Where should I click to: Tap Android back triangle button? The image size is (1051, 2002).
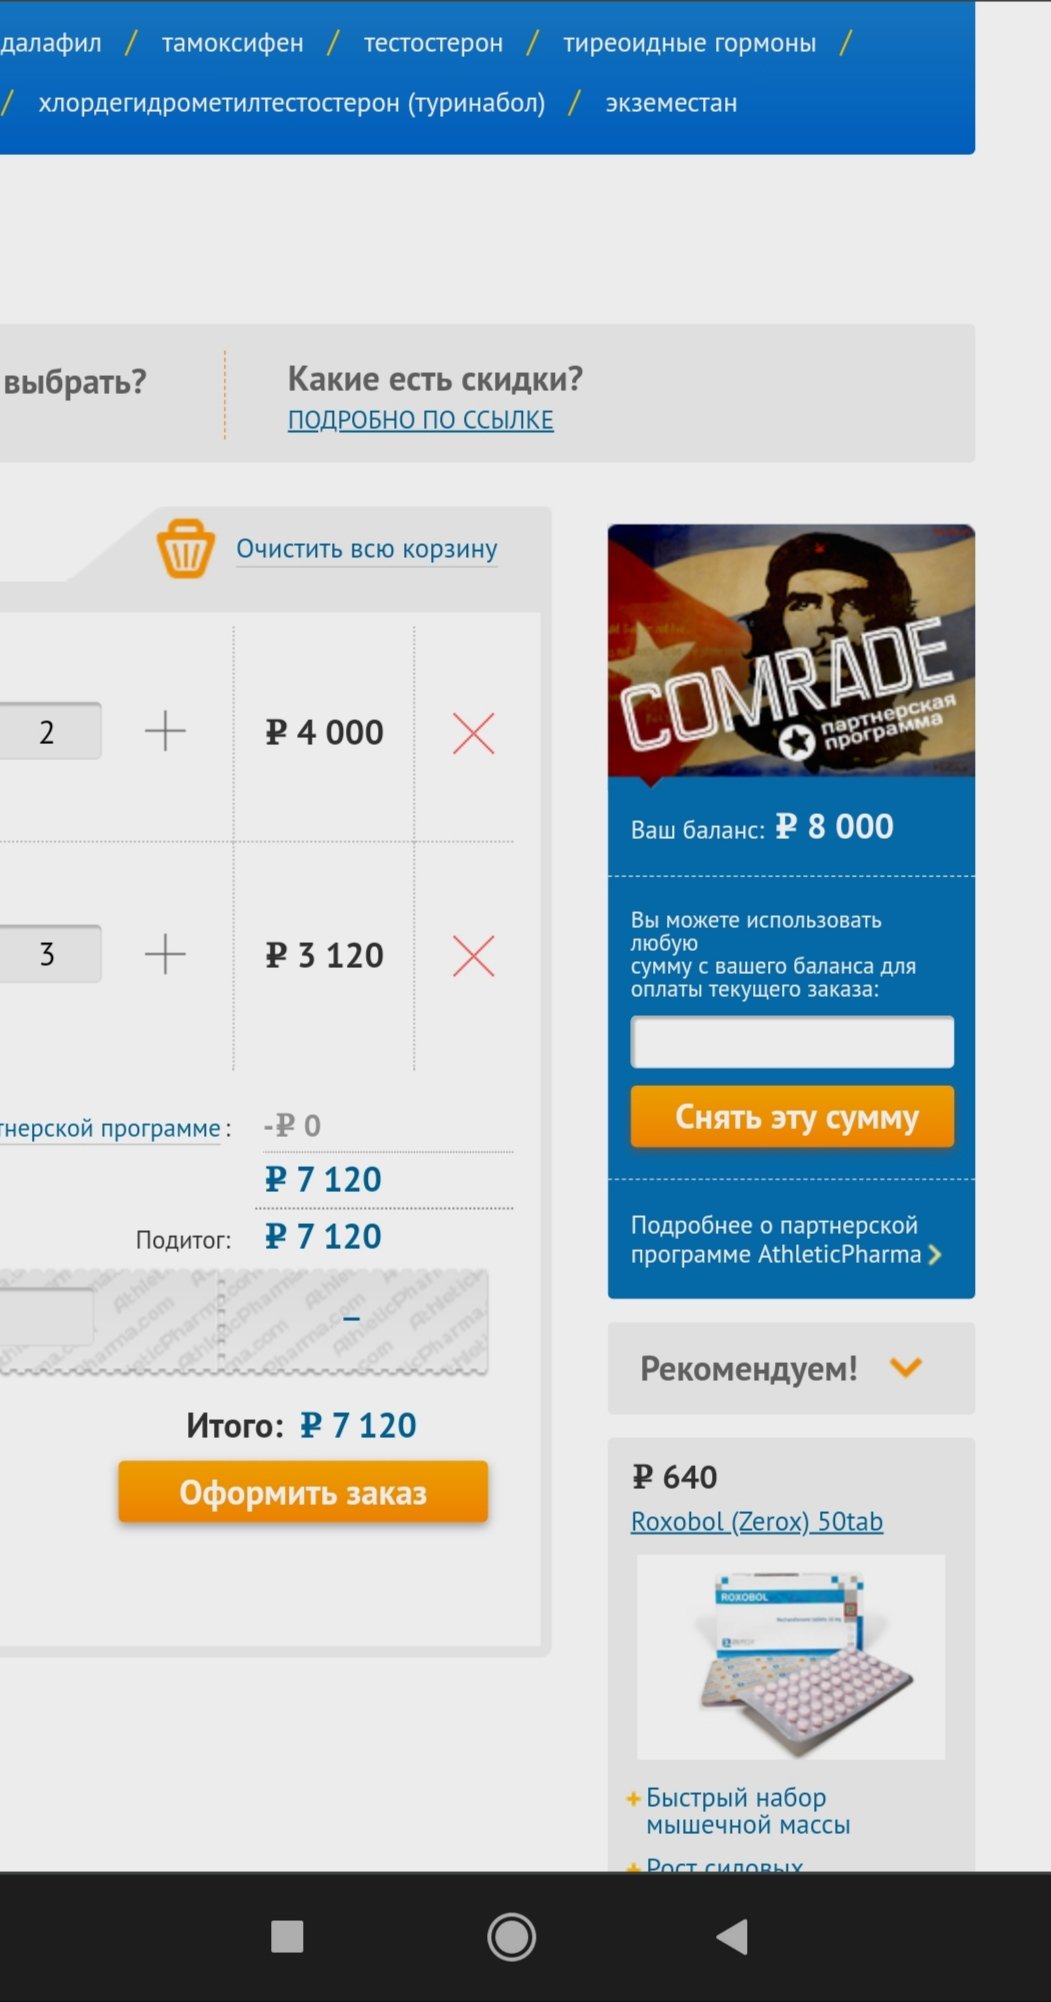coord(733,1937)
